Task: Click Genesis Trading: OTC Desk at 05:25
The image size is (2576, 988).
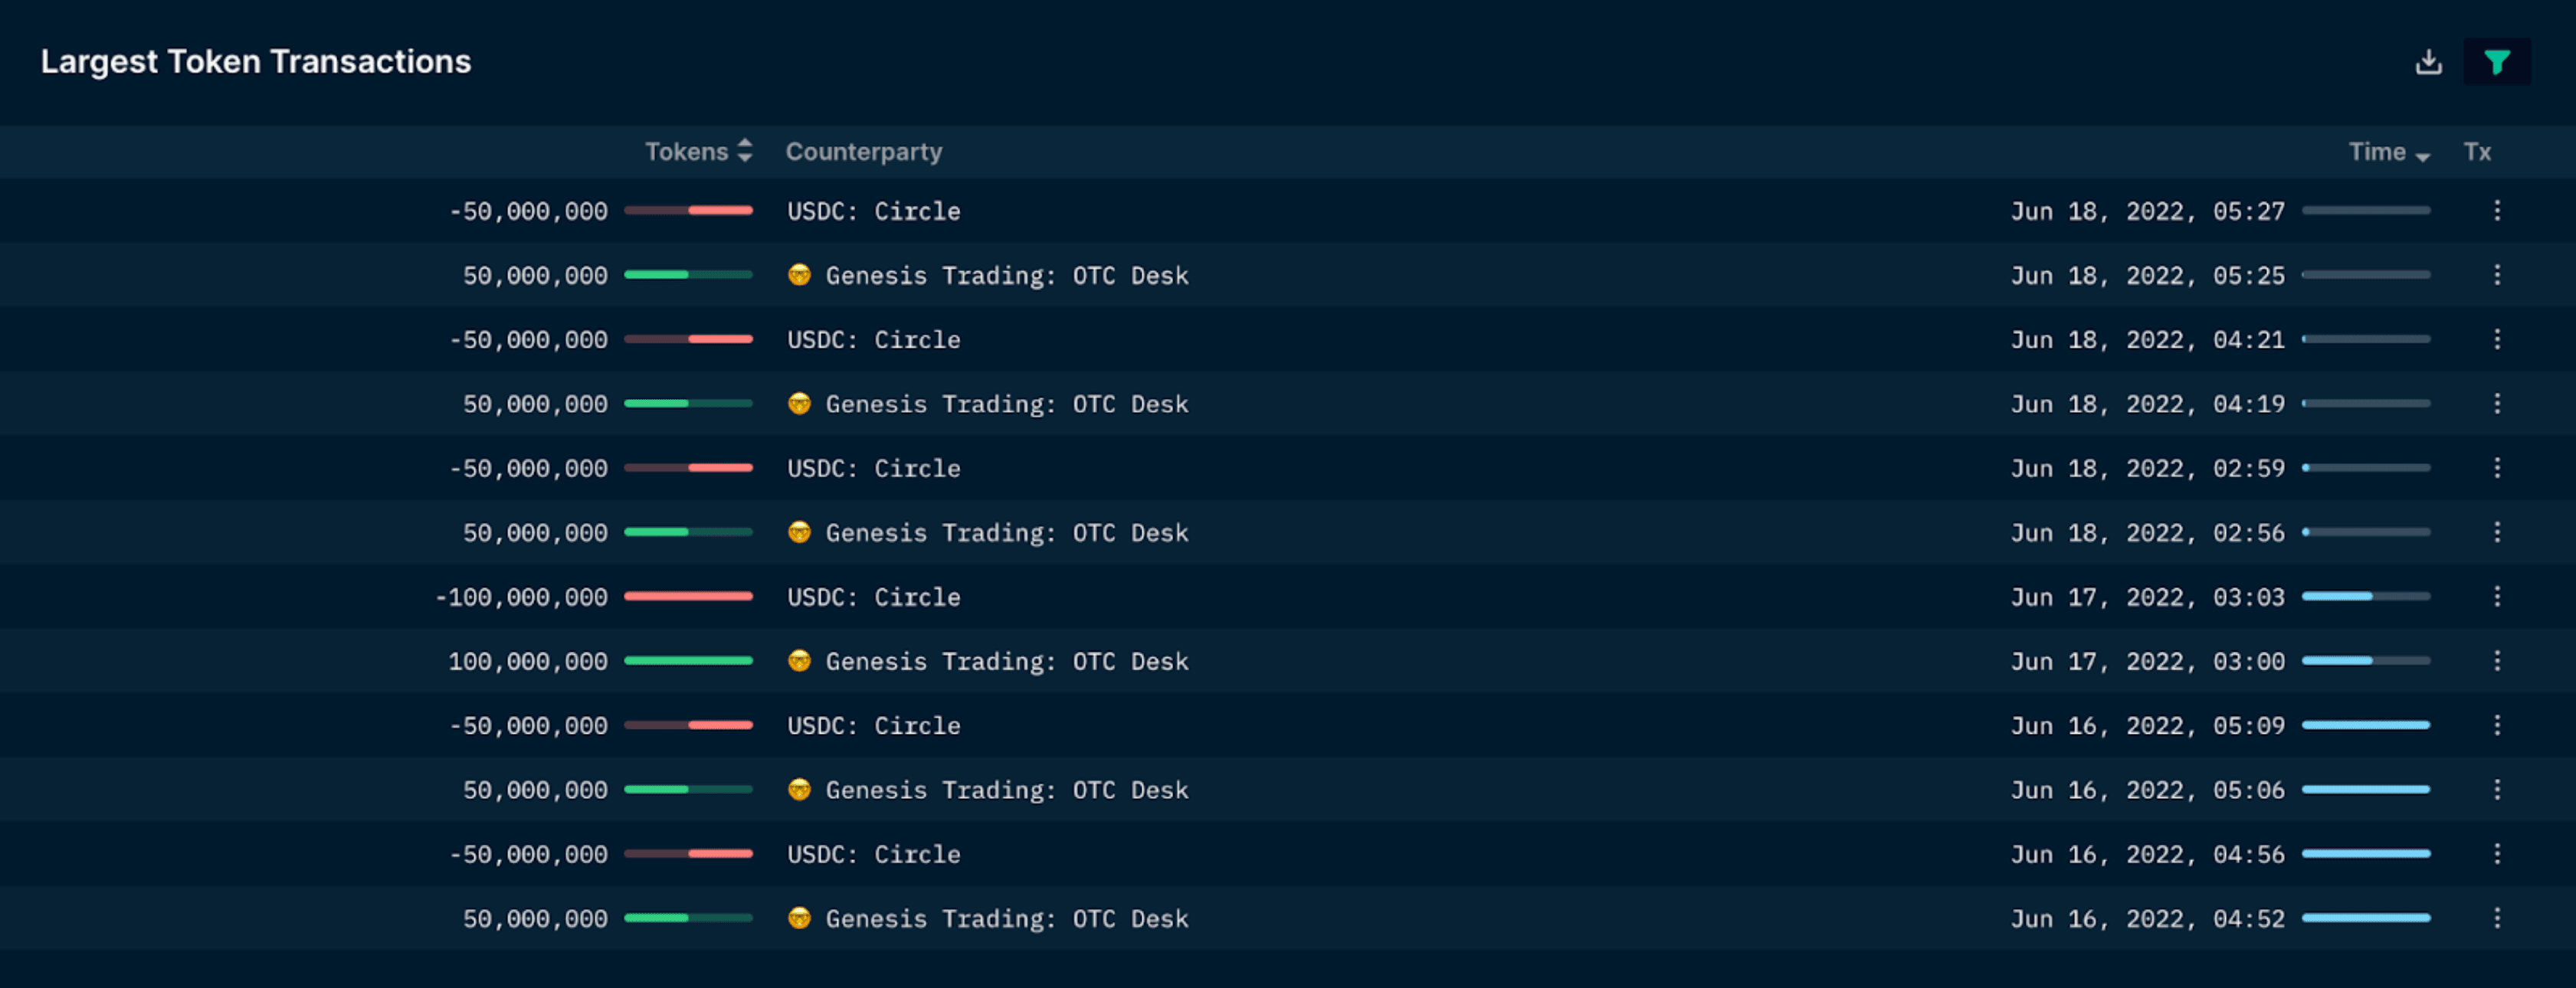Action: [1006, 275]
